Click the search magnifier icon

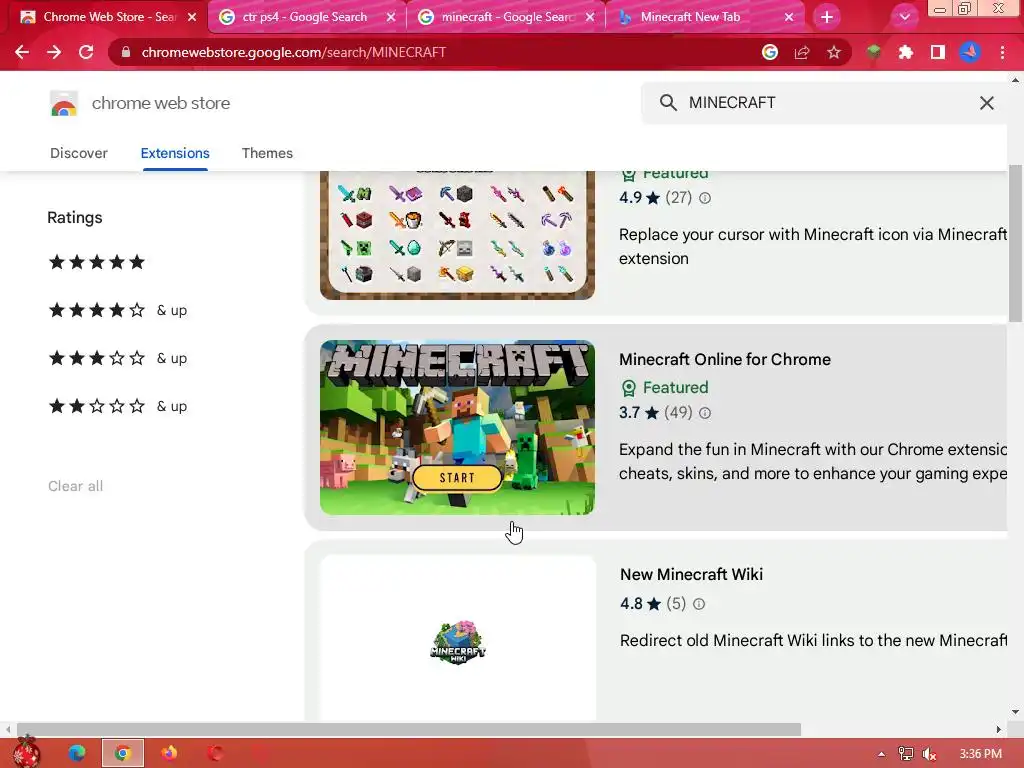click(667, 103)
